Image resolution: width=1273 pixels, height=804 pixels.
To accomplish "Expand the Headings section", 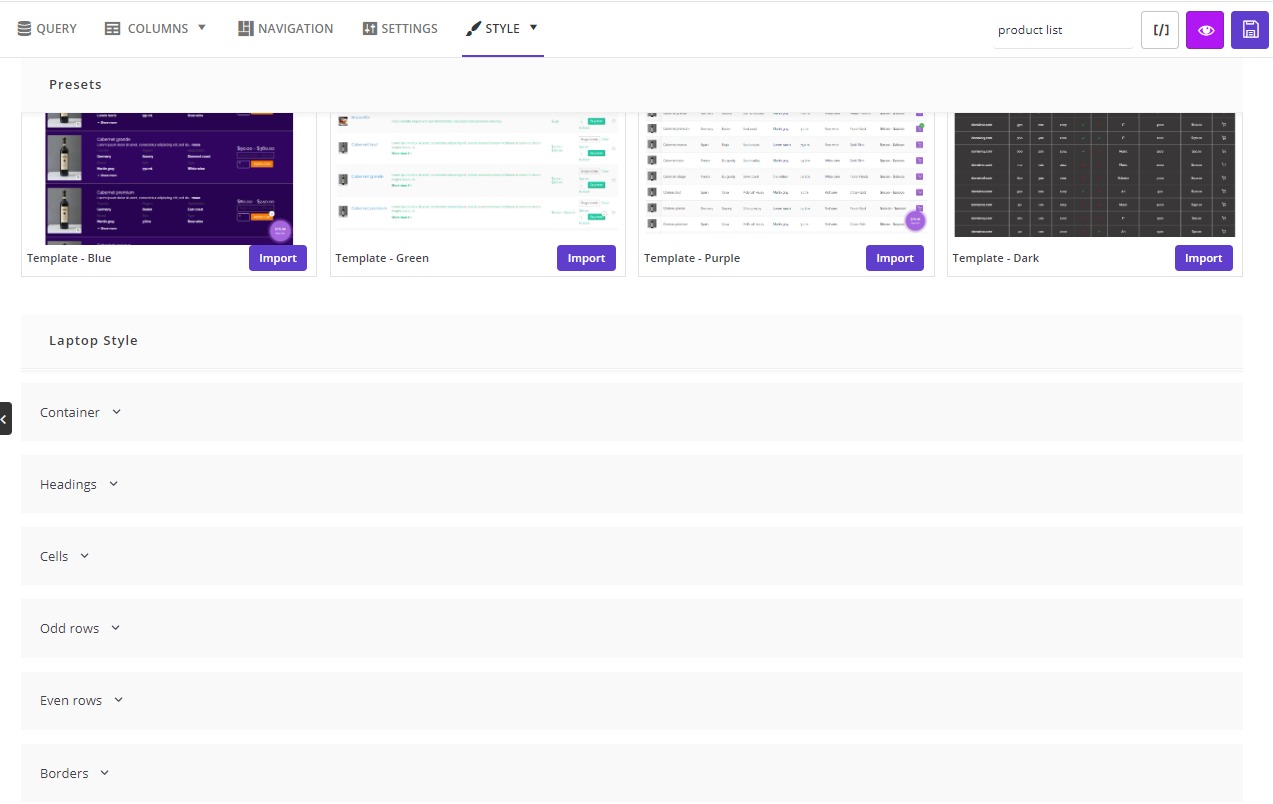I will [632, 484].
